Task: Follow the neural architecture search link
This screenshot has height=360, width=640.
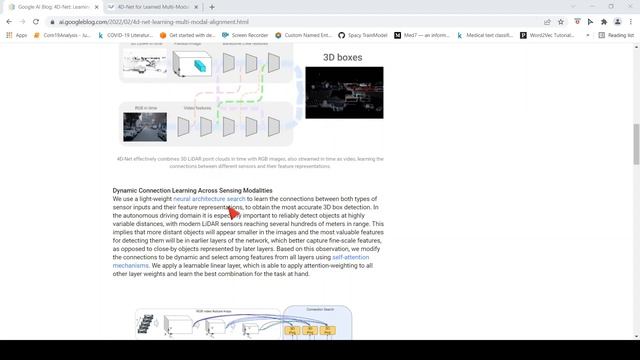Action: pyautogui.click(x=209, y=199)
